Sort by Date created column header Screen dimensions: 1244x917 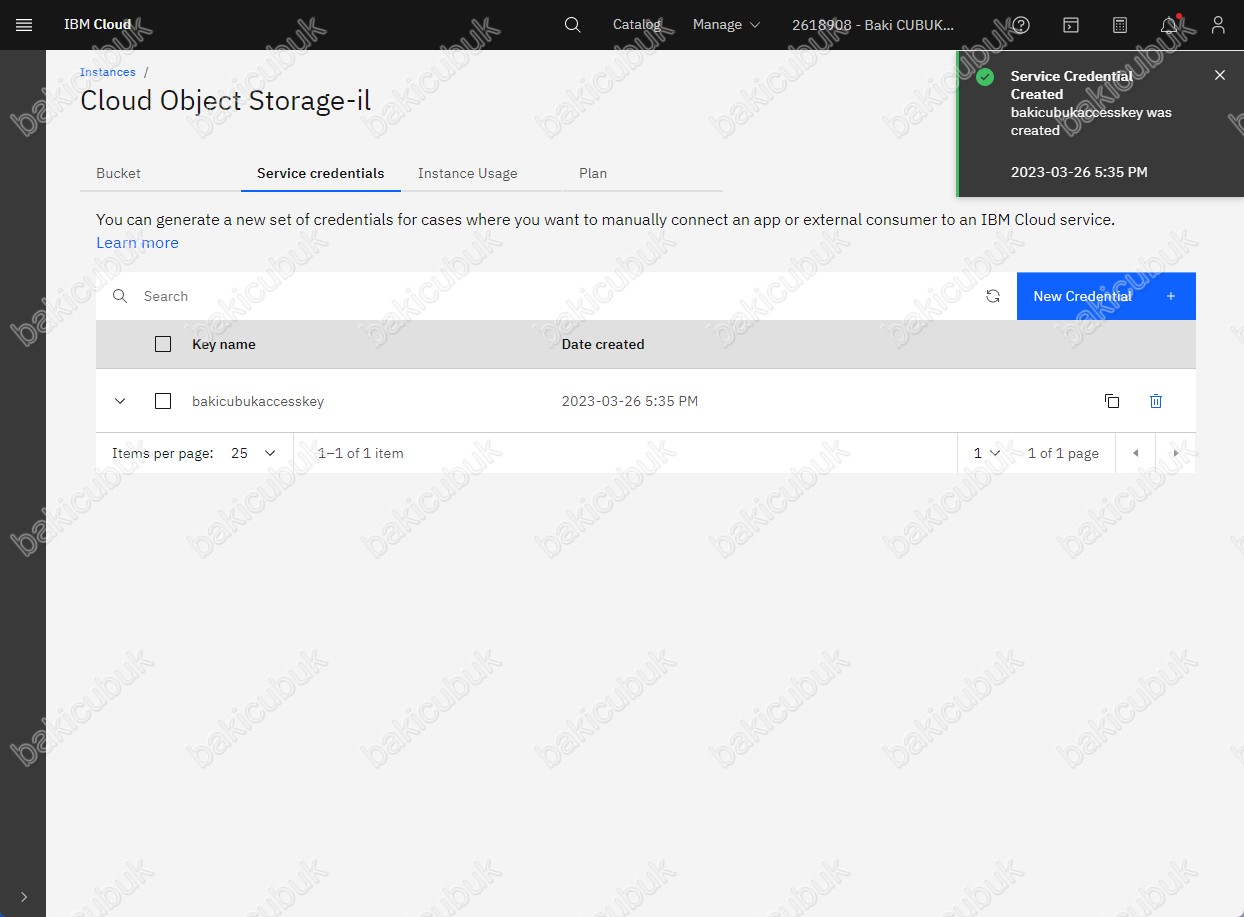[603, 344]
